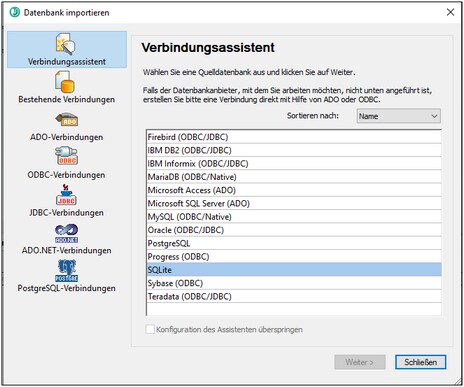464x387 pixels.
Task: Click the app logo in title bar
Action: [x=15, y=12]
